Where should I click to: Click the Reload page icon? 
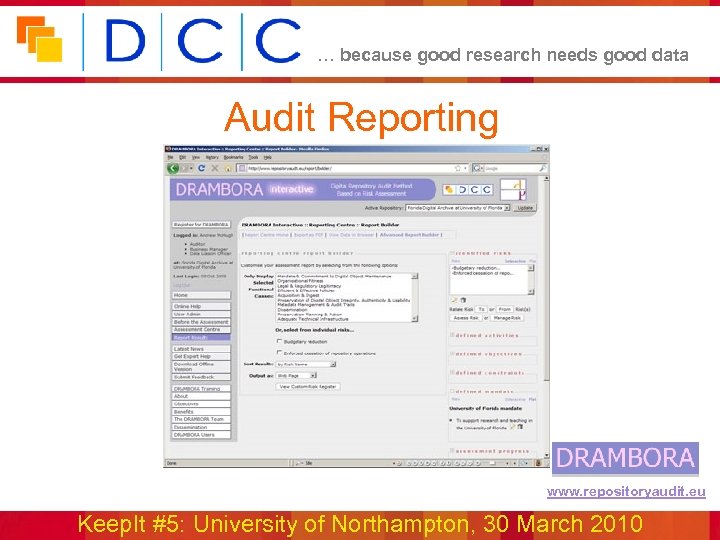pos(201,169)
